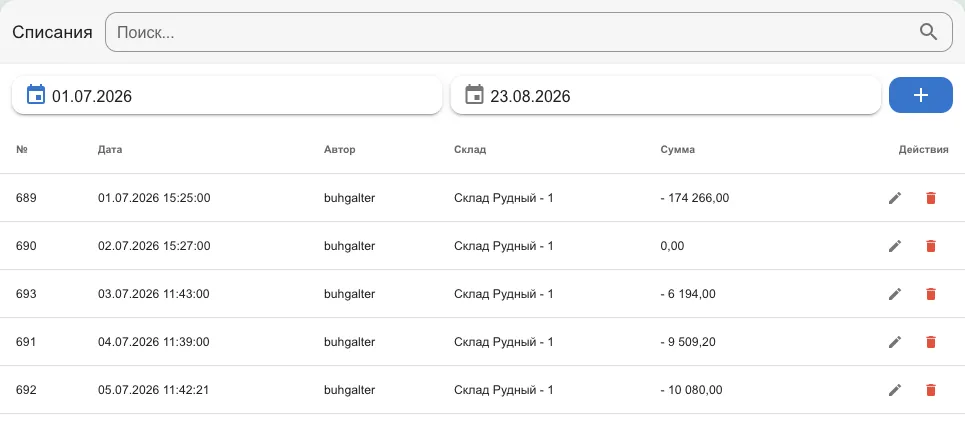Screen dimensions: 965x430
Task: Sort by the Дата column header
Action: click(x=110, y=149)
